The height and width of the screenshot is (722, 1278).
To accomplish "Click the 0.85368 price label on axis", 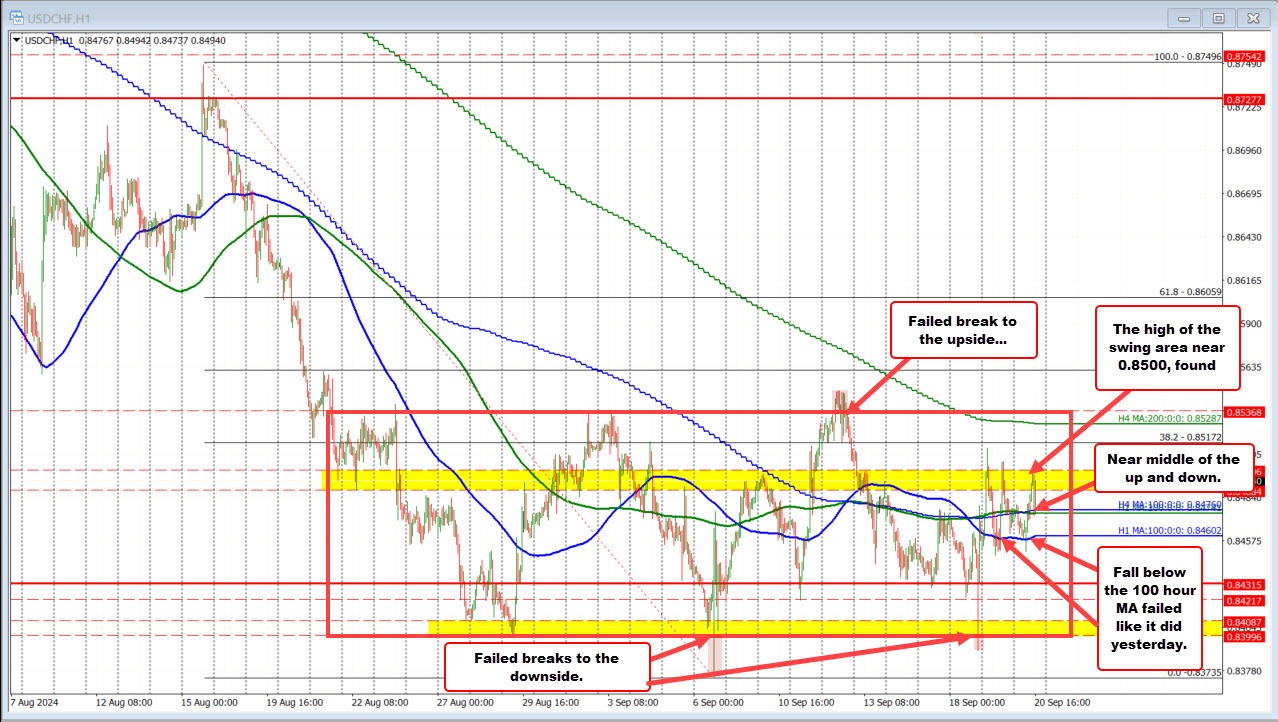I will click(x=1244, y=411).
